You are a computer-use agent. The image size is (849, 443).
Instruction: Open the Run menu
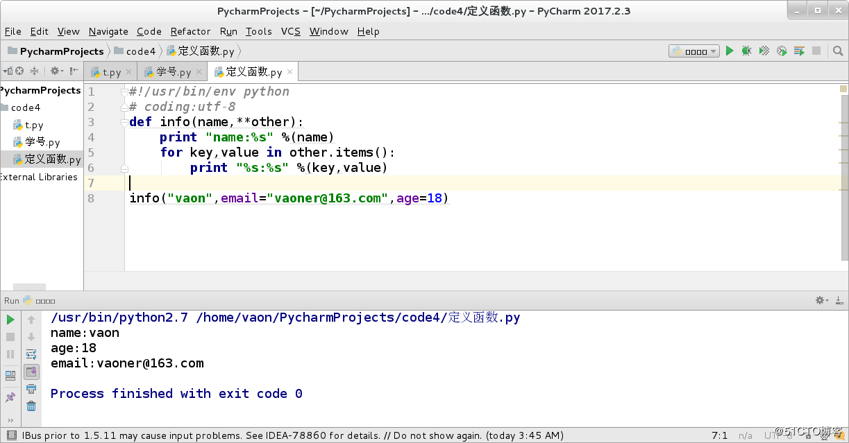228,31
